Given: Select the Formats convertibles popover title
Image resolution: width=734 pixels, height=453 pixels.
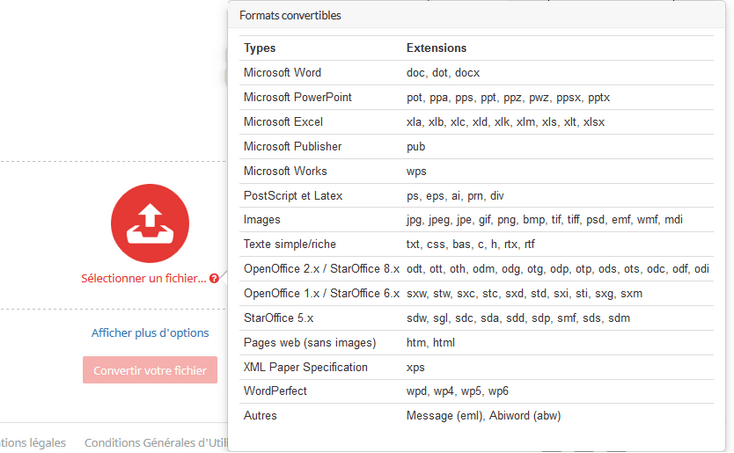Looking at the screenshot, I should tap(290, 15).
